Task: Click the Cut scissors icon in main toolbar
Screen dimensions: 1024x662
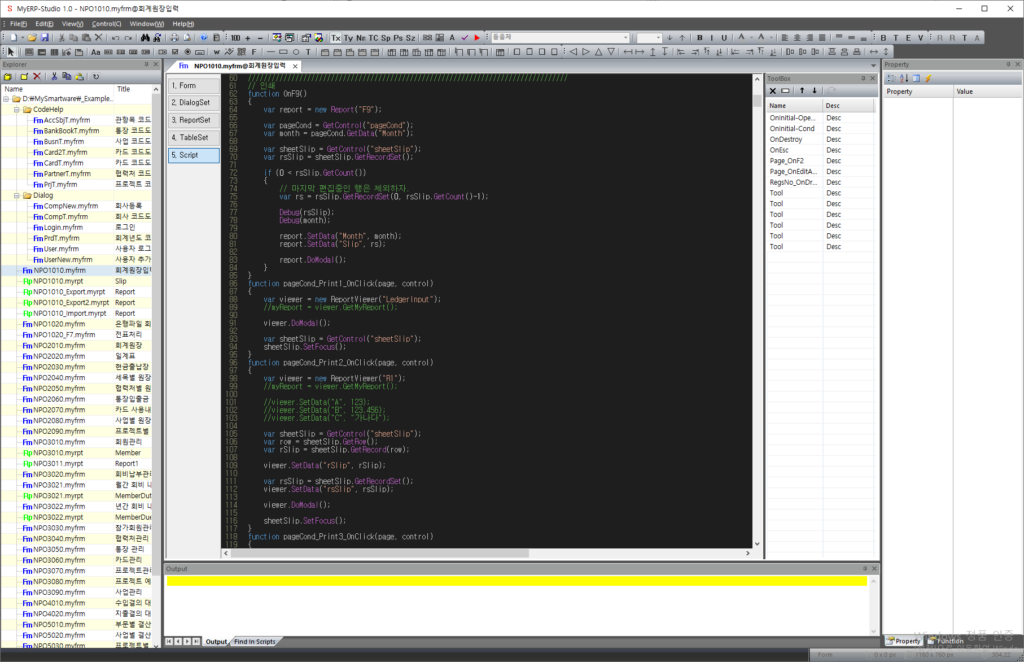Action: [62, 38]
